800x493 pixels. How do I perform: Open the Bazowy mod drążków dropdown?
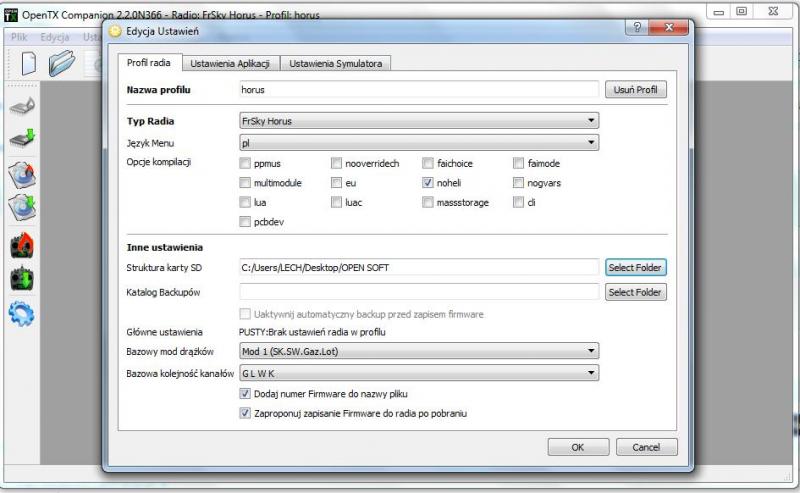418,351
